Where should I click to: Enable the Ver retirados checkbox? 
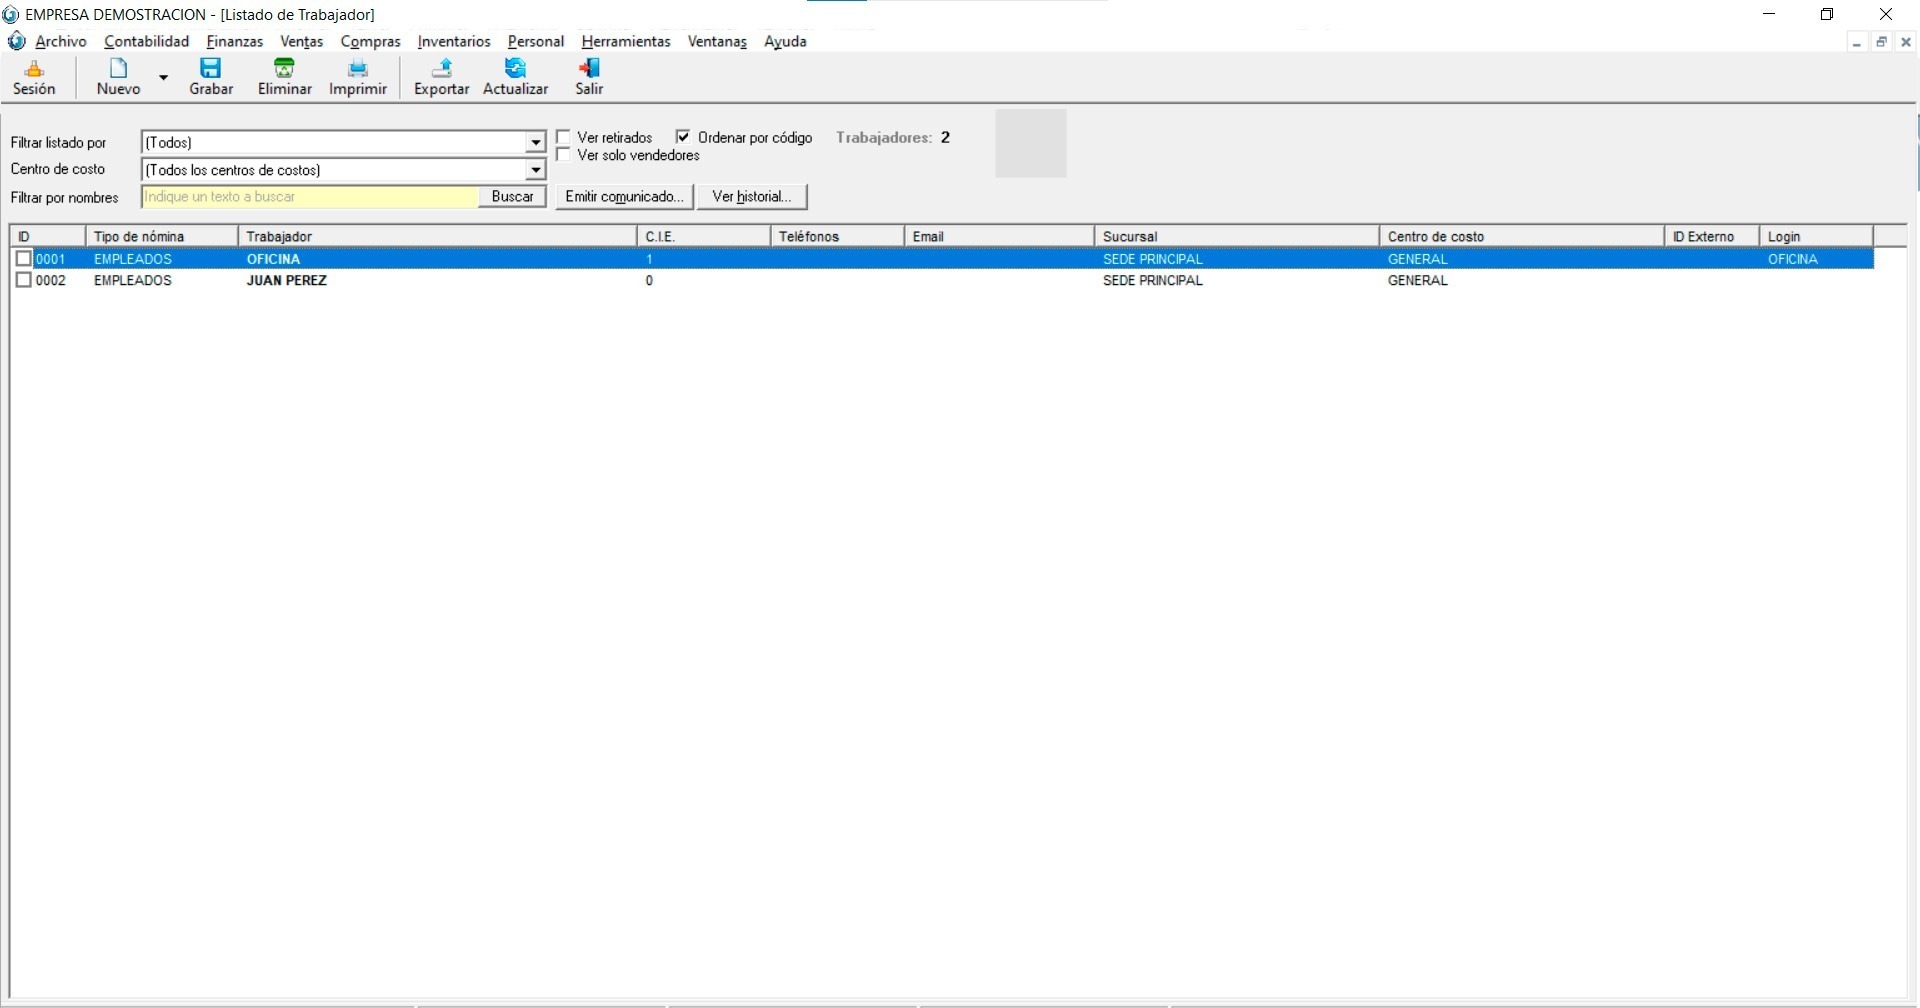pyautogui.click(x=564, y=137)
